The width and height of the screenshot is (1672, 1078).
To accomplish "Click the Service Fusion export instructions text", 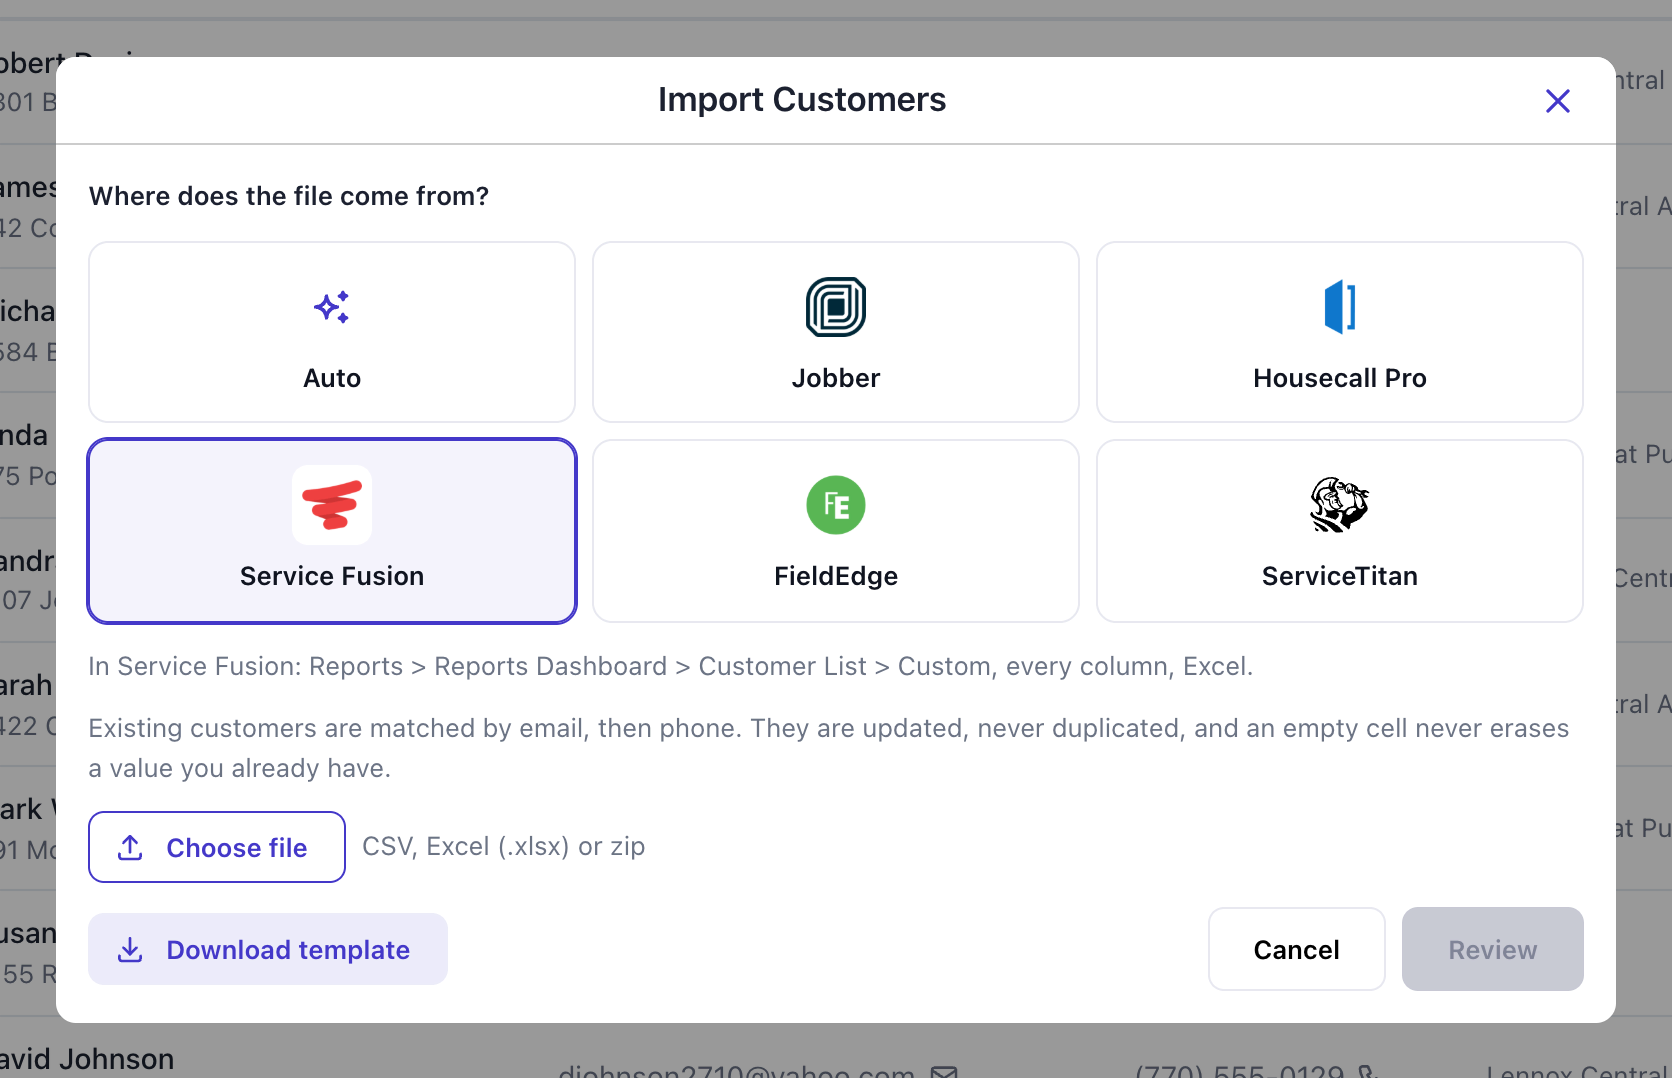I will tap(670, 666).
